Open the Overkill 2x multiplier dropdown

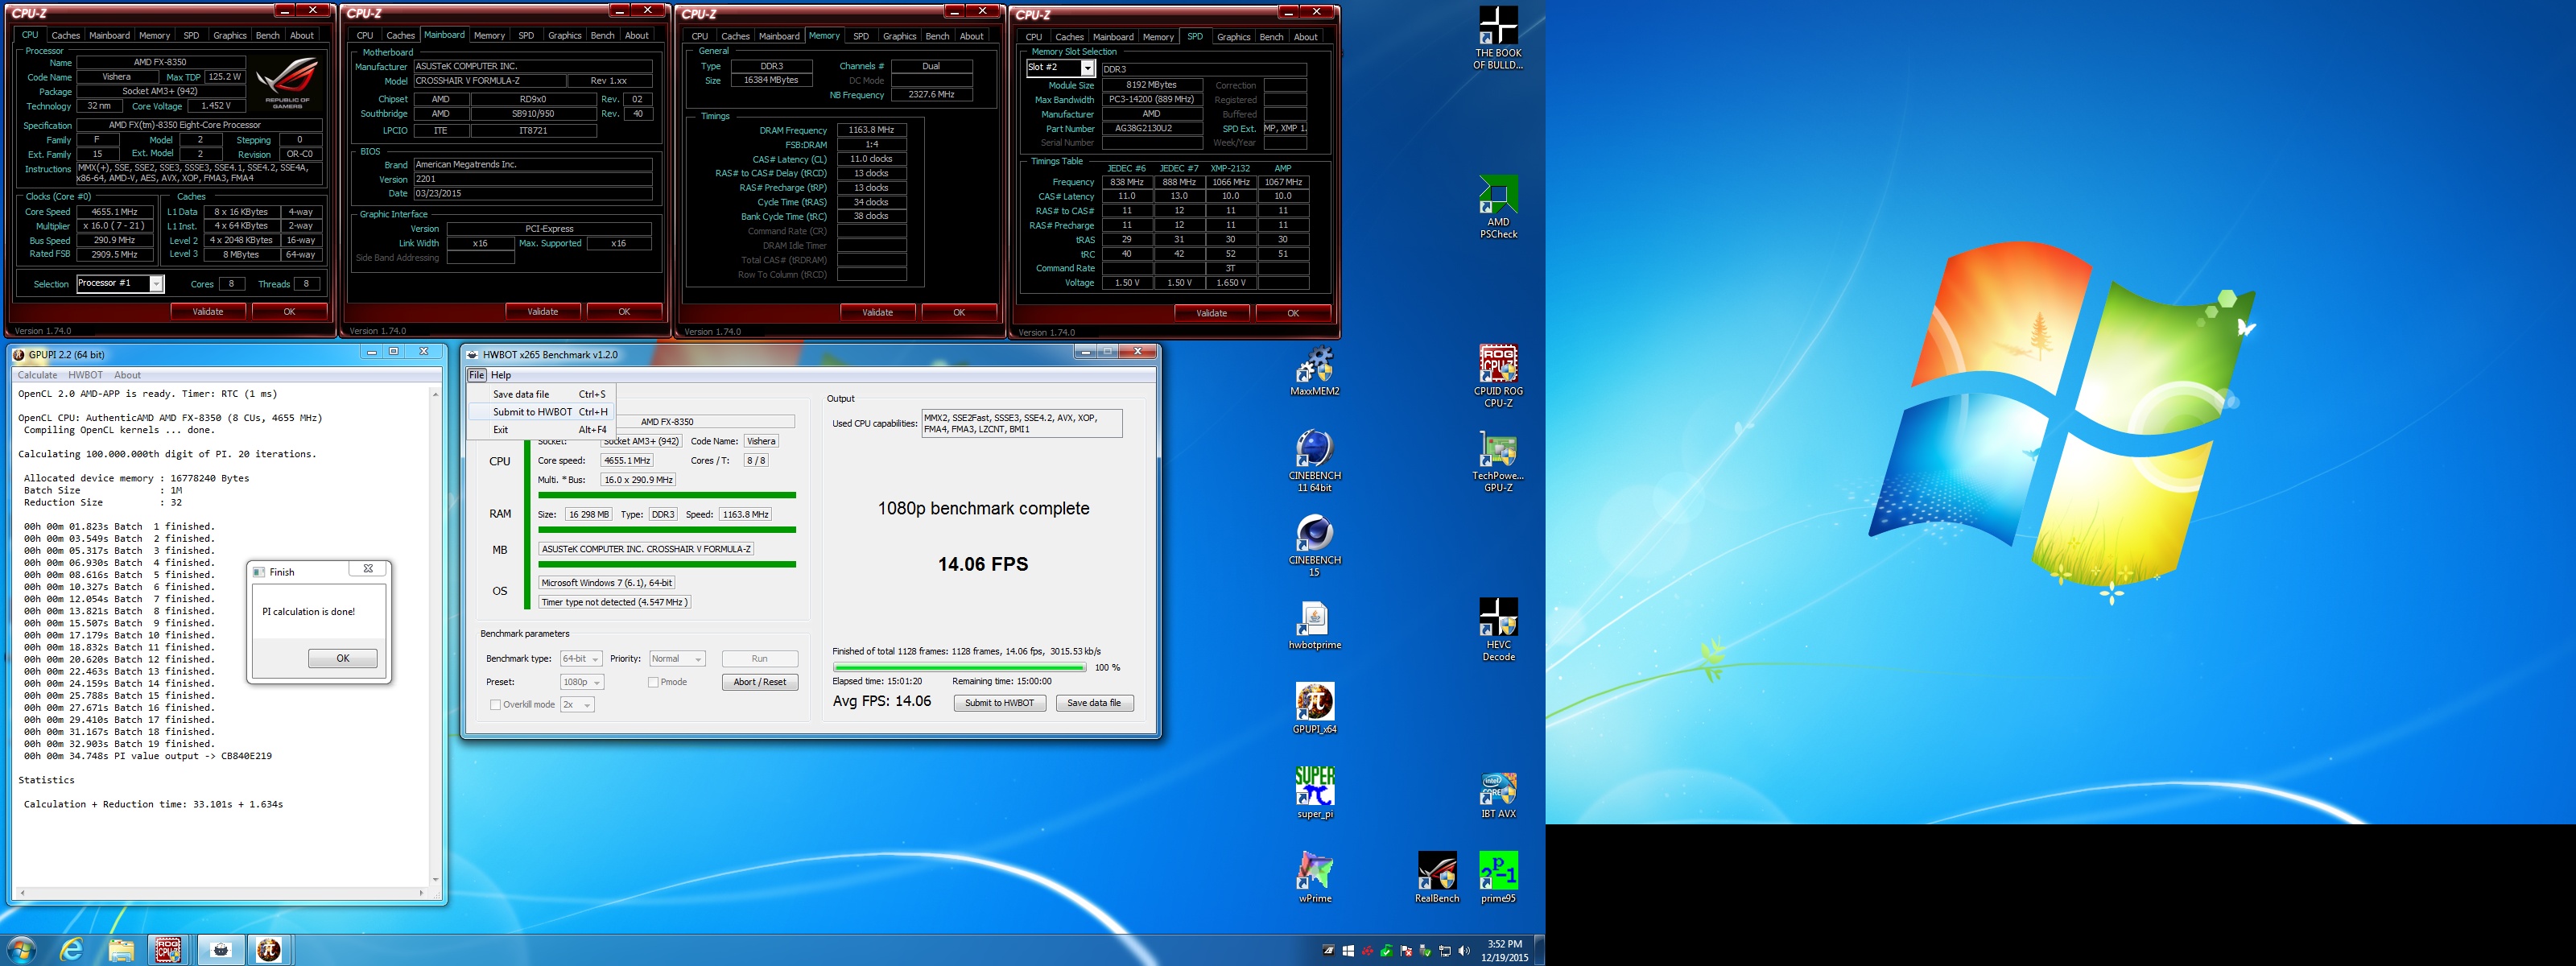(577, 705)
